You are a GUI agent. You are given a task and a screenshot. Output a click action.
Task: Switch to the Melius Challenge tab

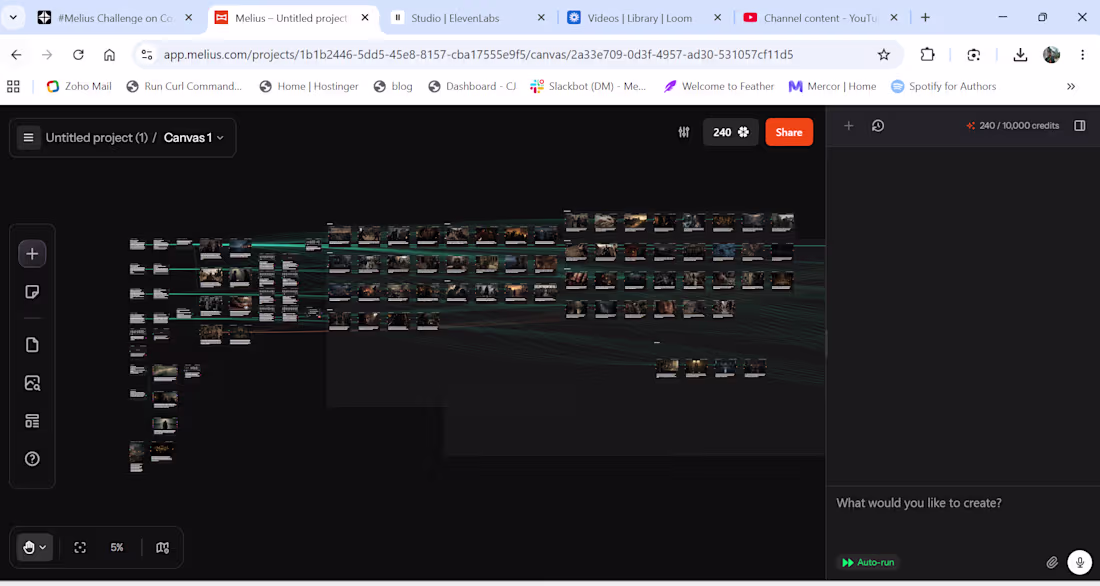[116, 18]
